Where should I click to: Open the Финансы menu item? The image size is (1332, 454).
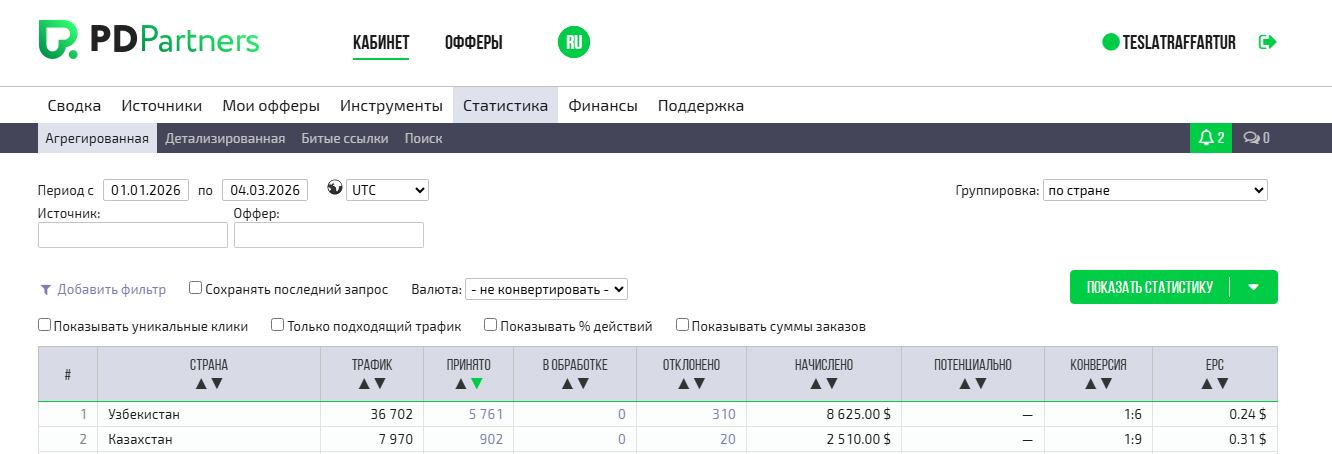tap(602, 105)
